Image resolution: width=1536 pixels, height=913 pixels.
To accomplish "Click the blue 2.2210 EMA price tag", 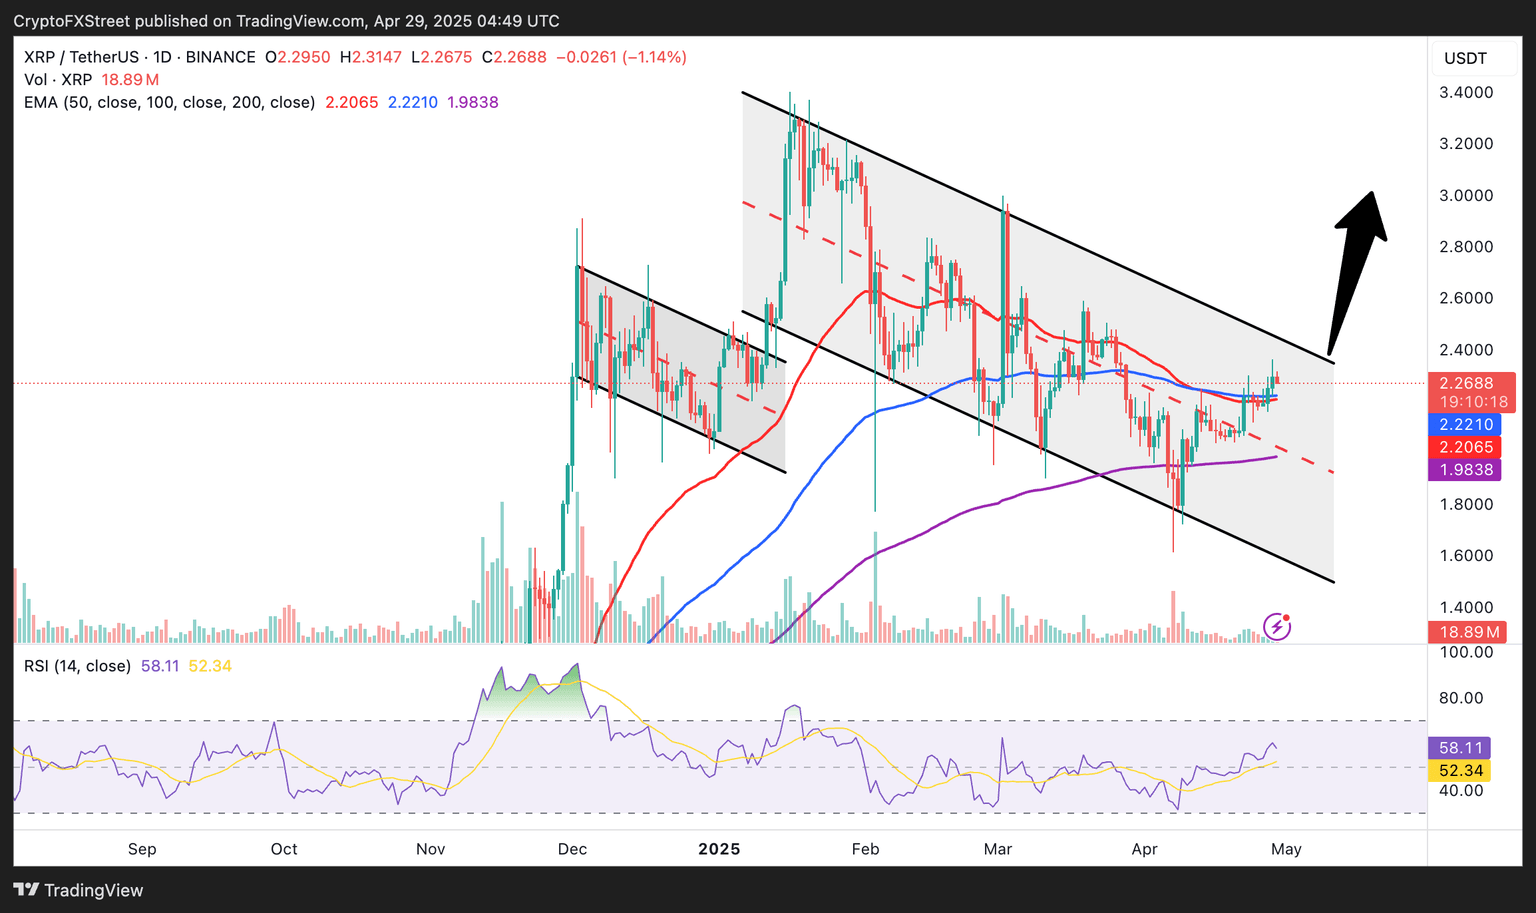I will 1466,424.
